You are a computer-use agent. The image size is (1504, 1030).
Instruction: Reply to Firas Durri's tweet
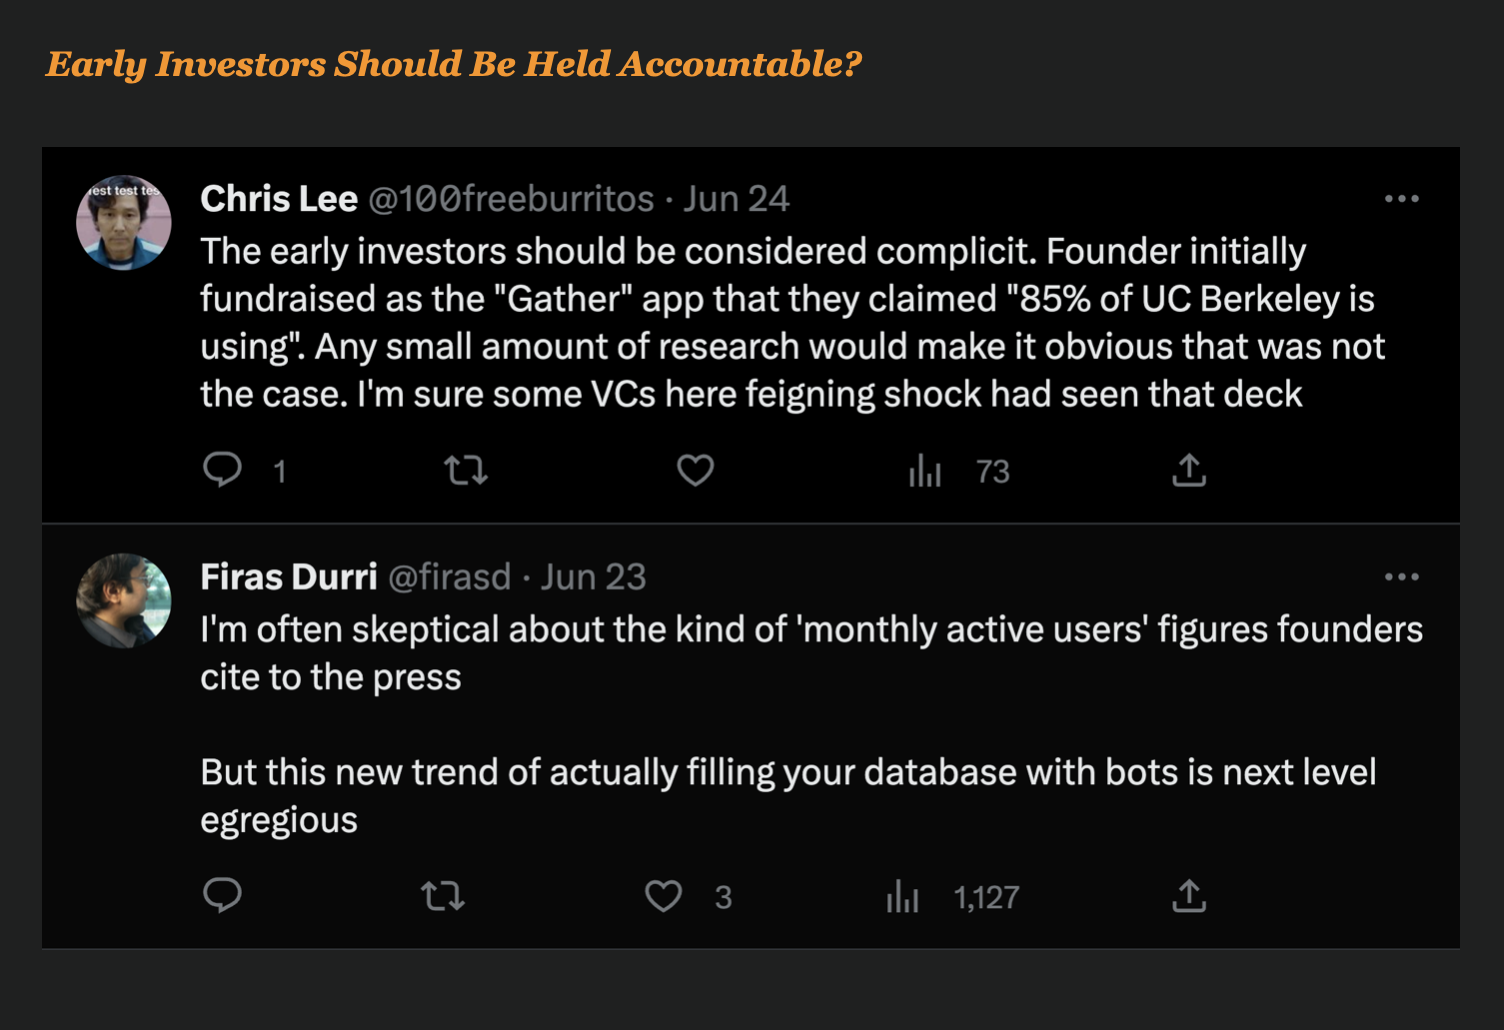click(x=222, y=896)
